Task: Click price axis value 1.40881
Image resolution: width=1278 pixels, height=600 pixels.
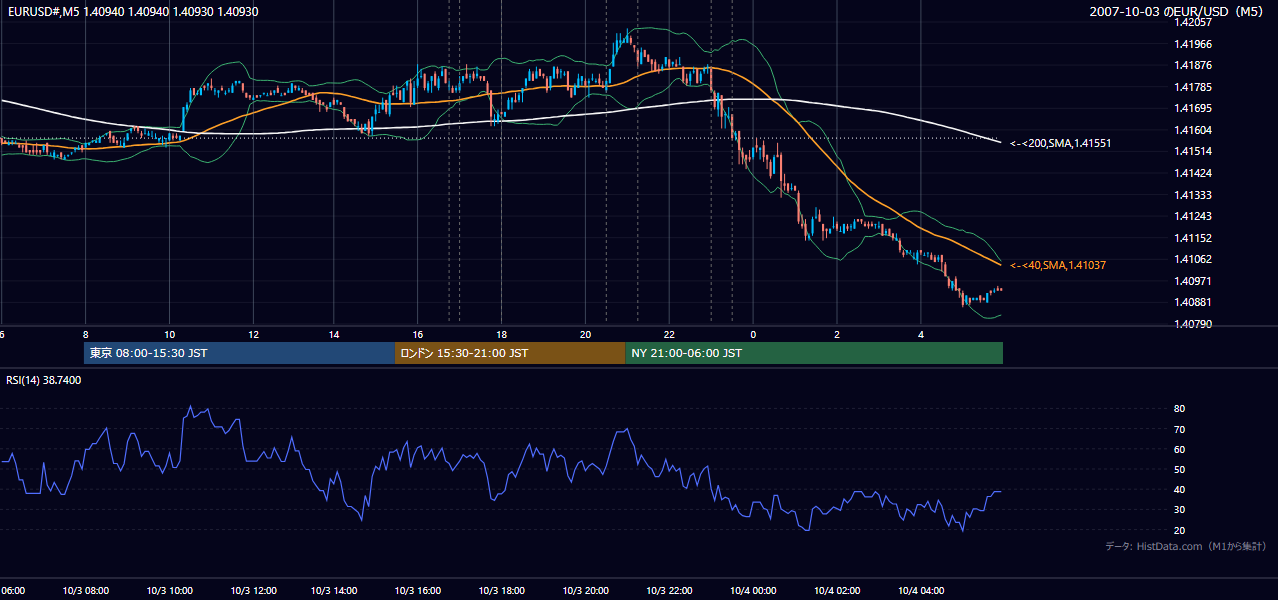Action: tap(1193, 302)
